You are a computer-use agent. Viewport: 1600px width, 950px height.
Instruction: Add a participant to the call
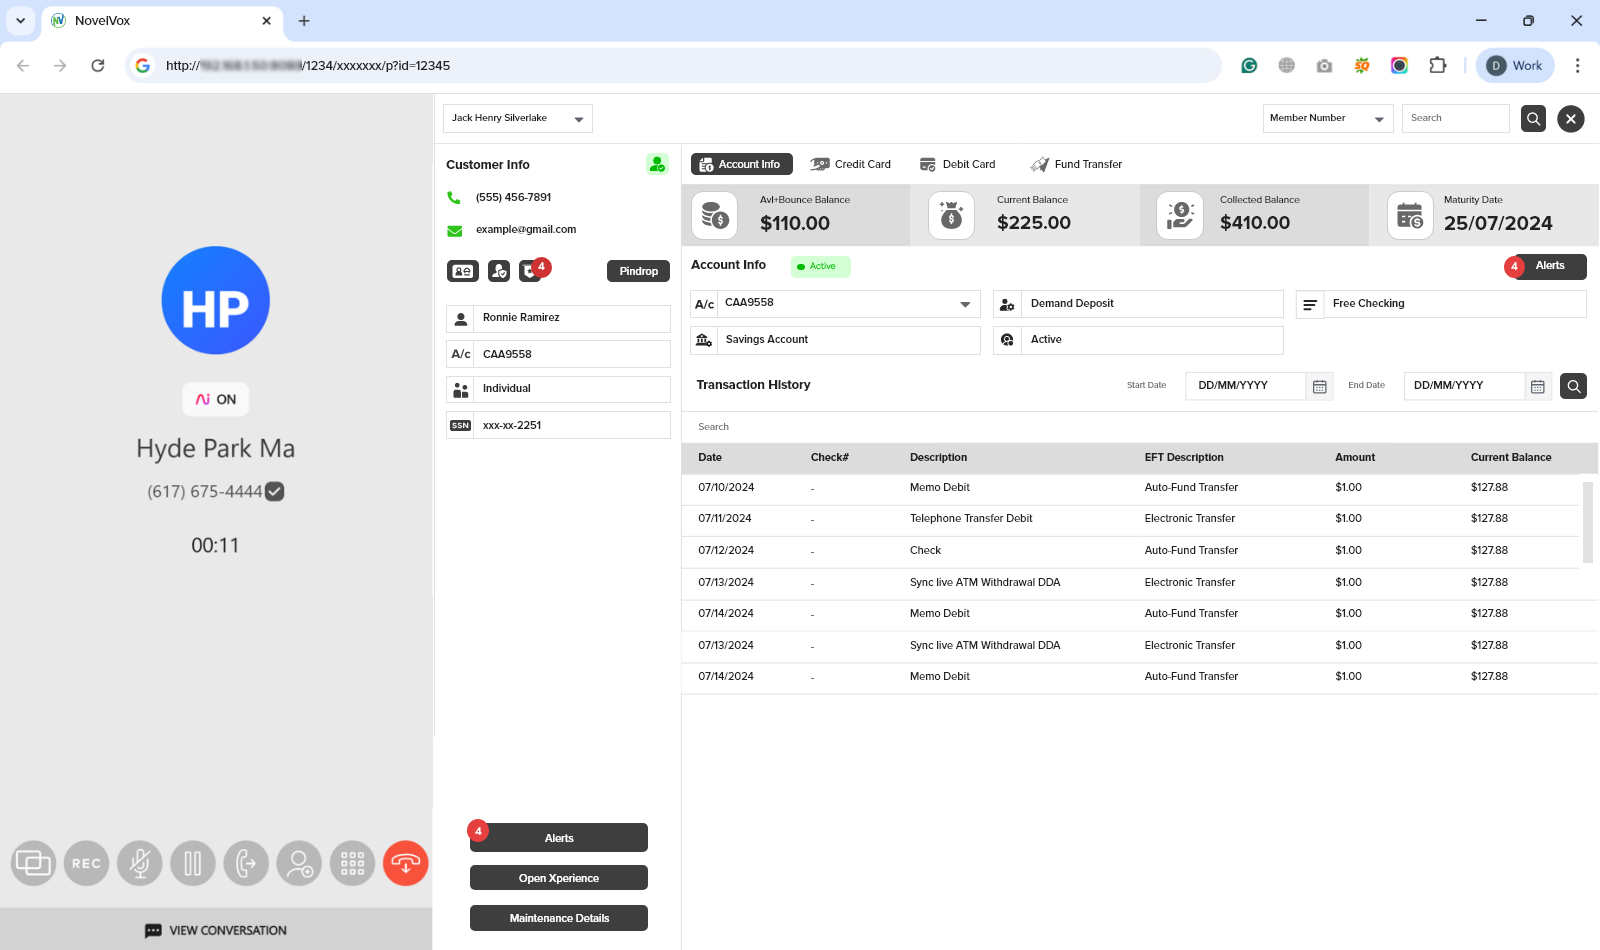[x=299, y=863]
